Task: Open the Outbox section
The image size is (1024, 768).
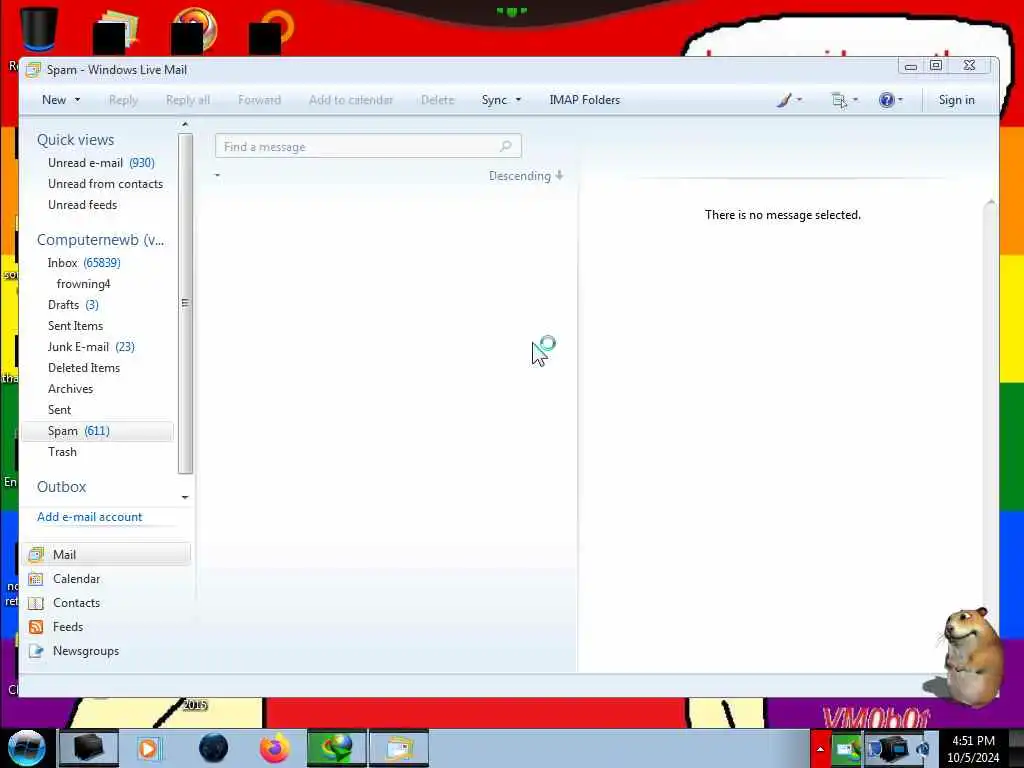Action: coord(61,487)
